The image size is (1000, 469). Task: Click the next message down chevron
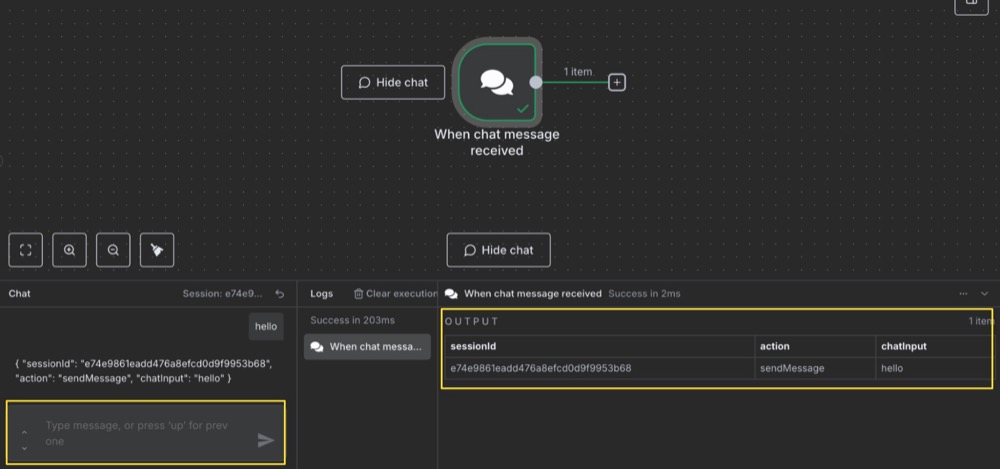point(24,448)
